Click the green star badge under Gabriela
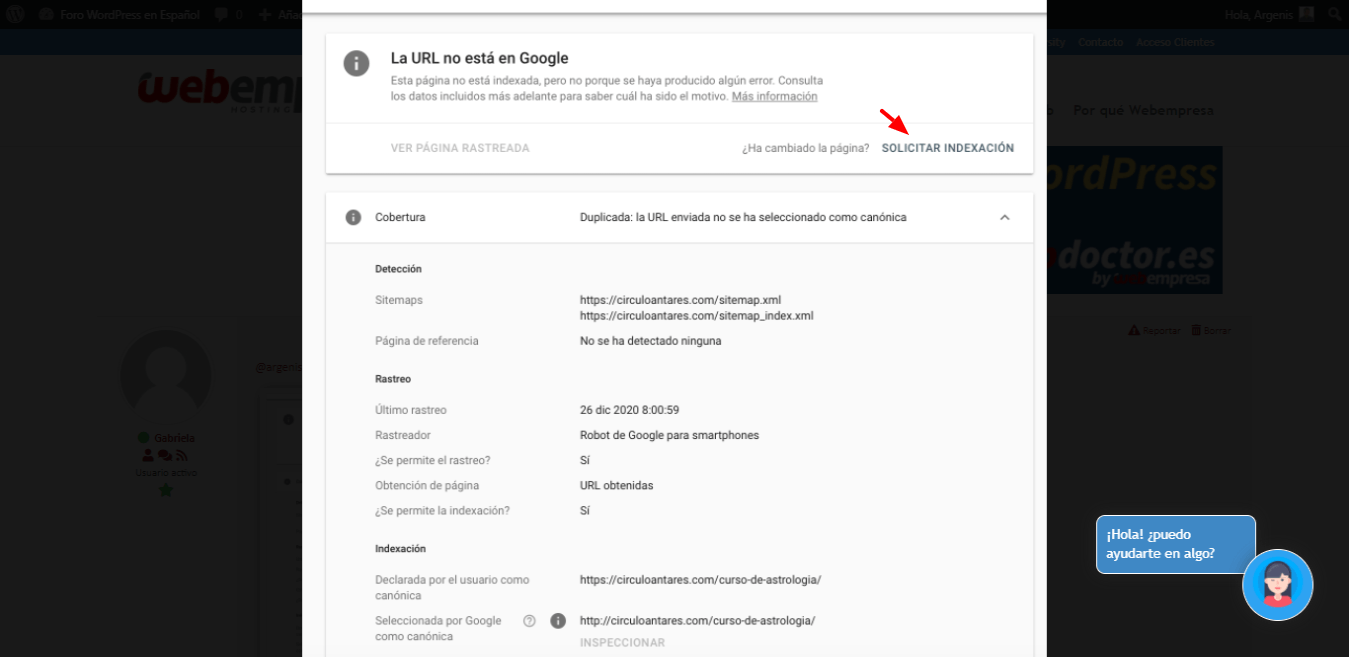 [x=166, y=490]
